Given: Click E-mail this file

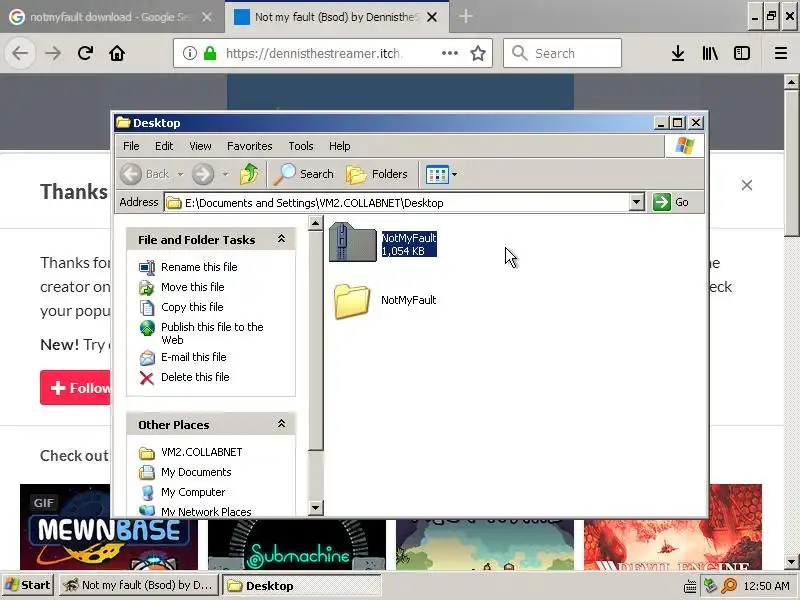Looking at the screenshot, I should tap(193, 357).
